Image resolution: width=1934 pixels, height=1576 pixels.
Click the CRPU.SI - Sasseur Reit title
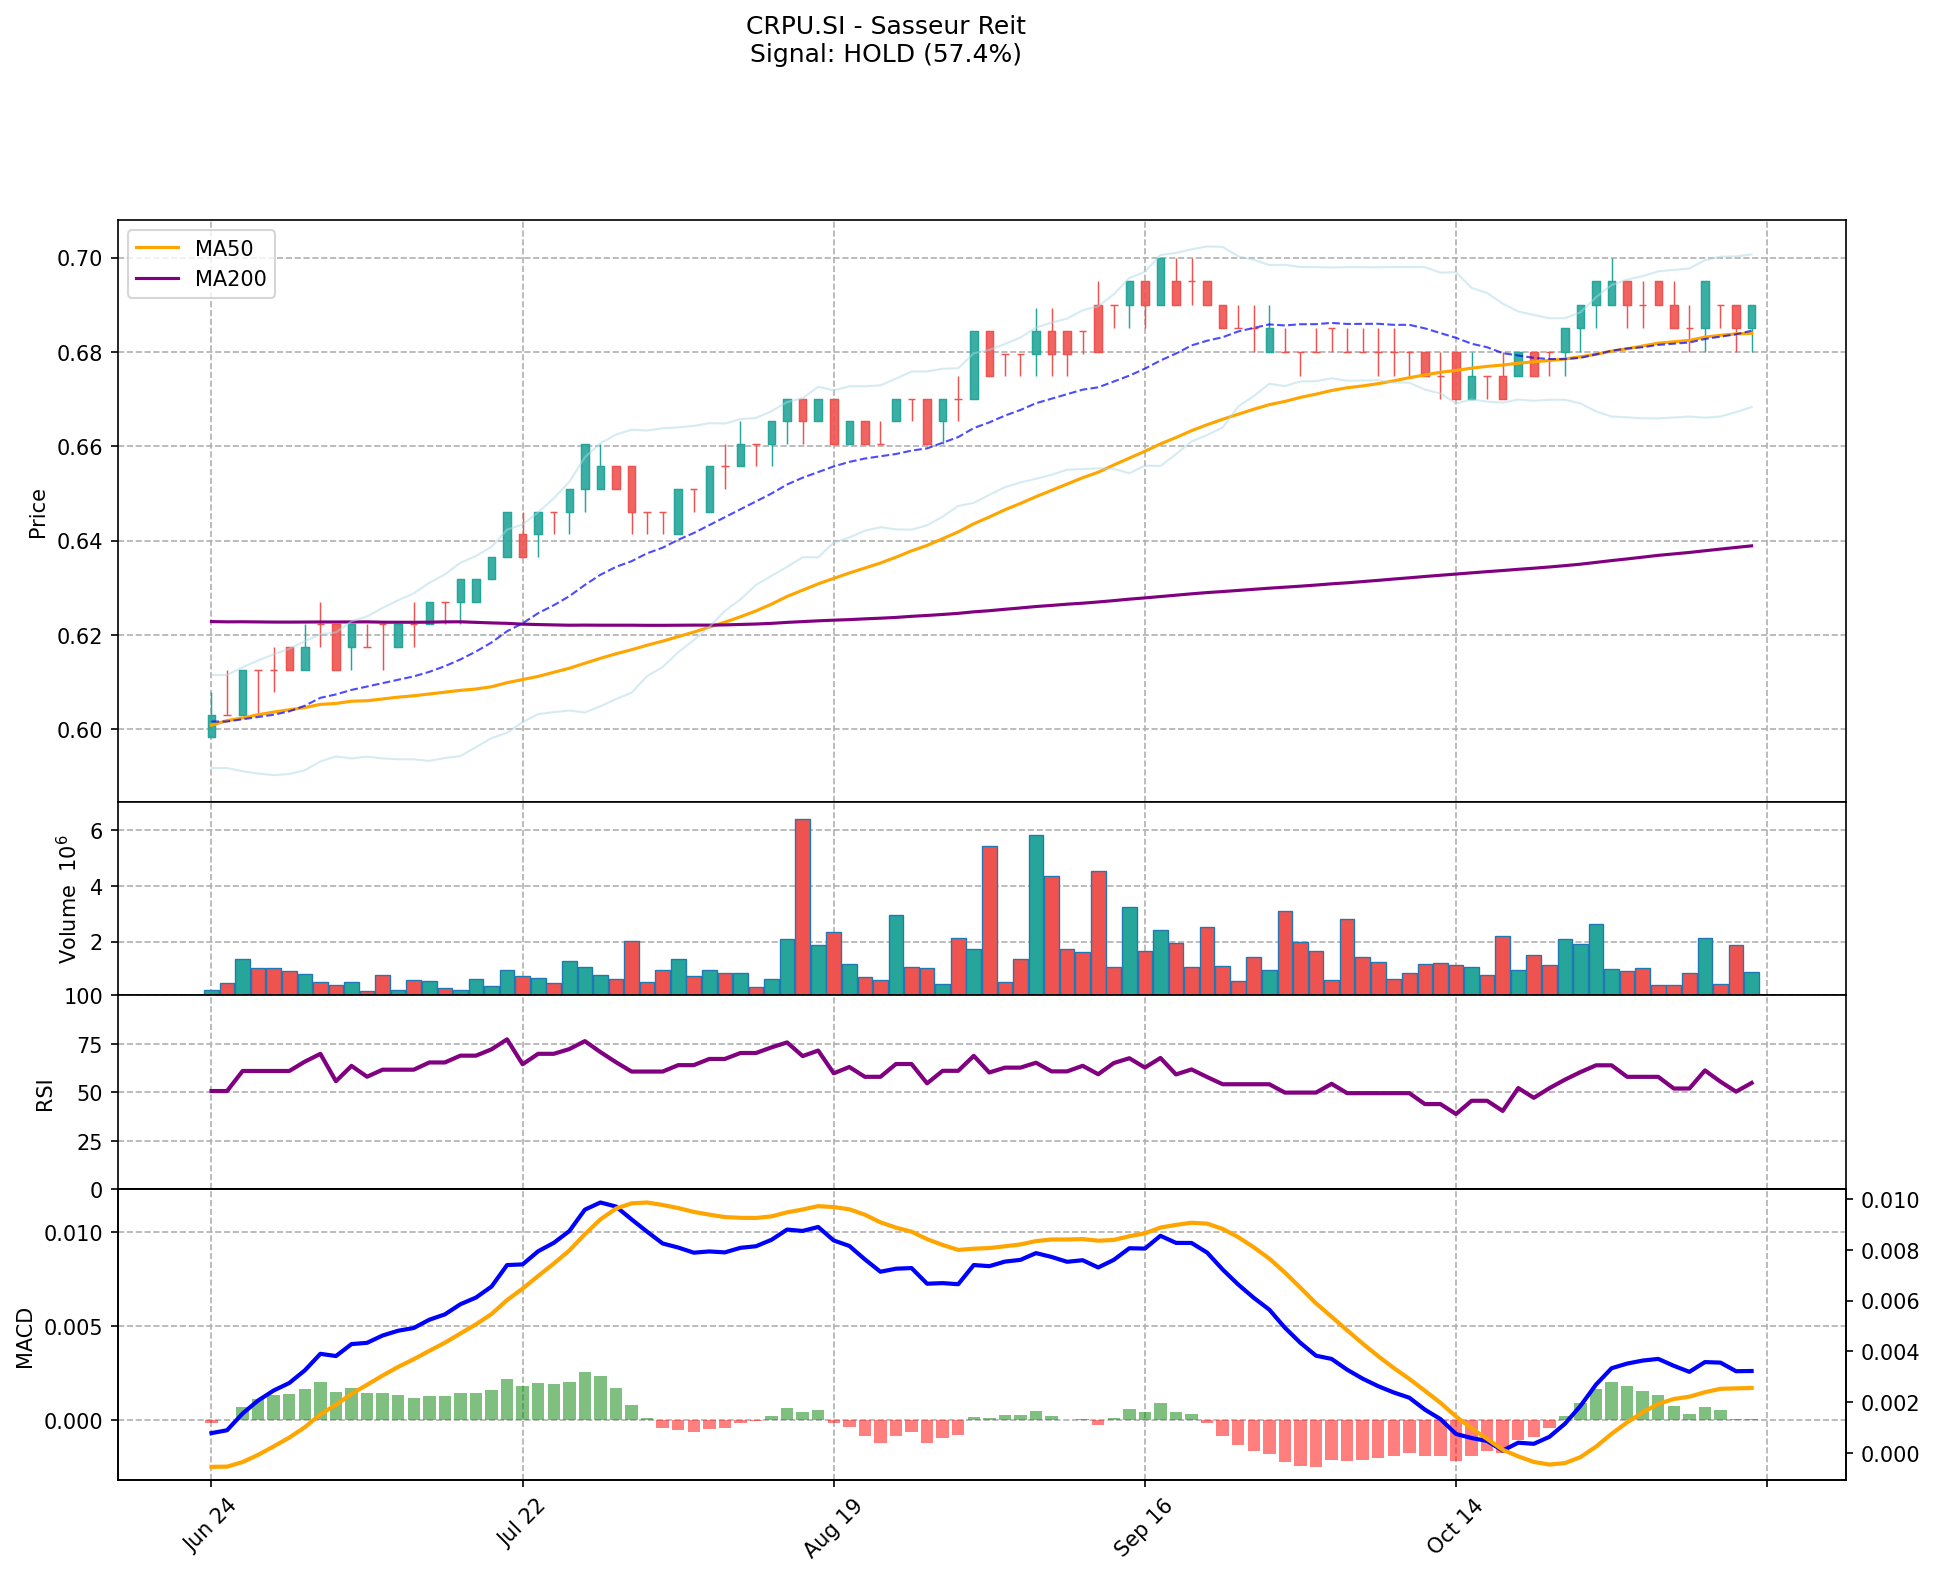885,25
